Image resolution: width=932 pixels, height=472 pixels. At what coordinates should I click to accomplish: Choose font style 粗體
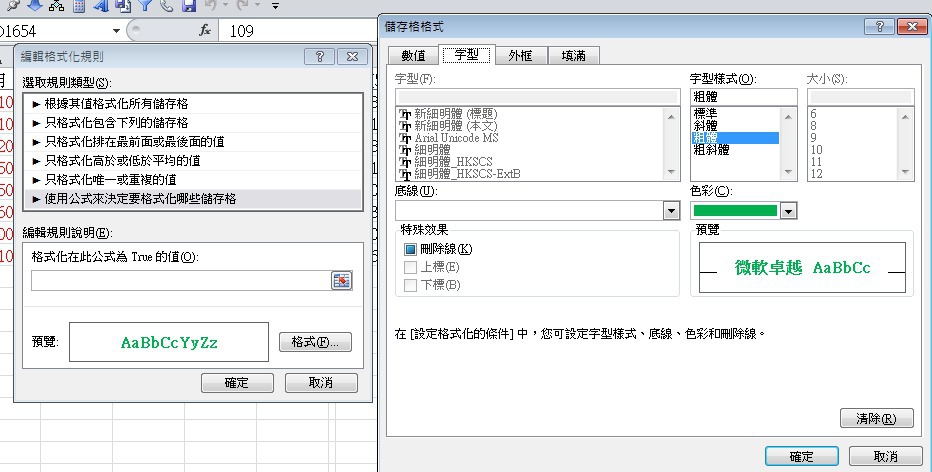pos(735,138)
